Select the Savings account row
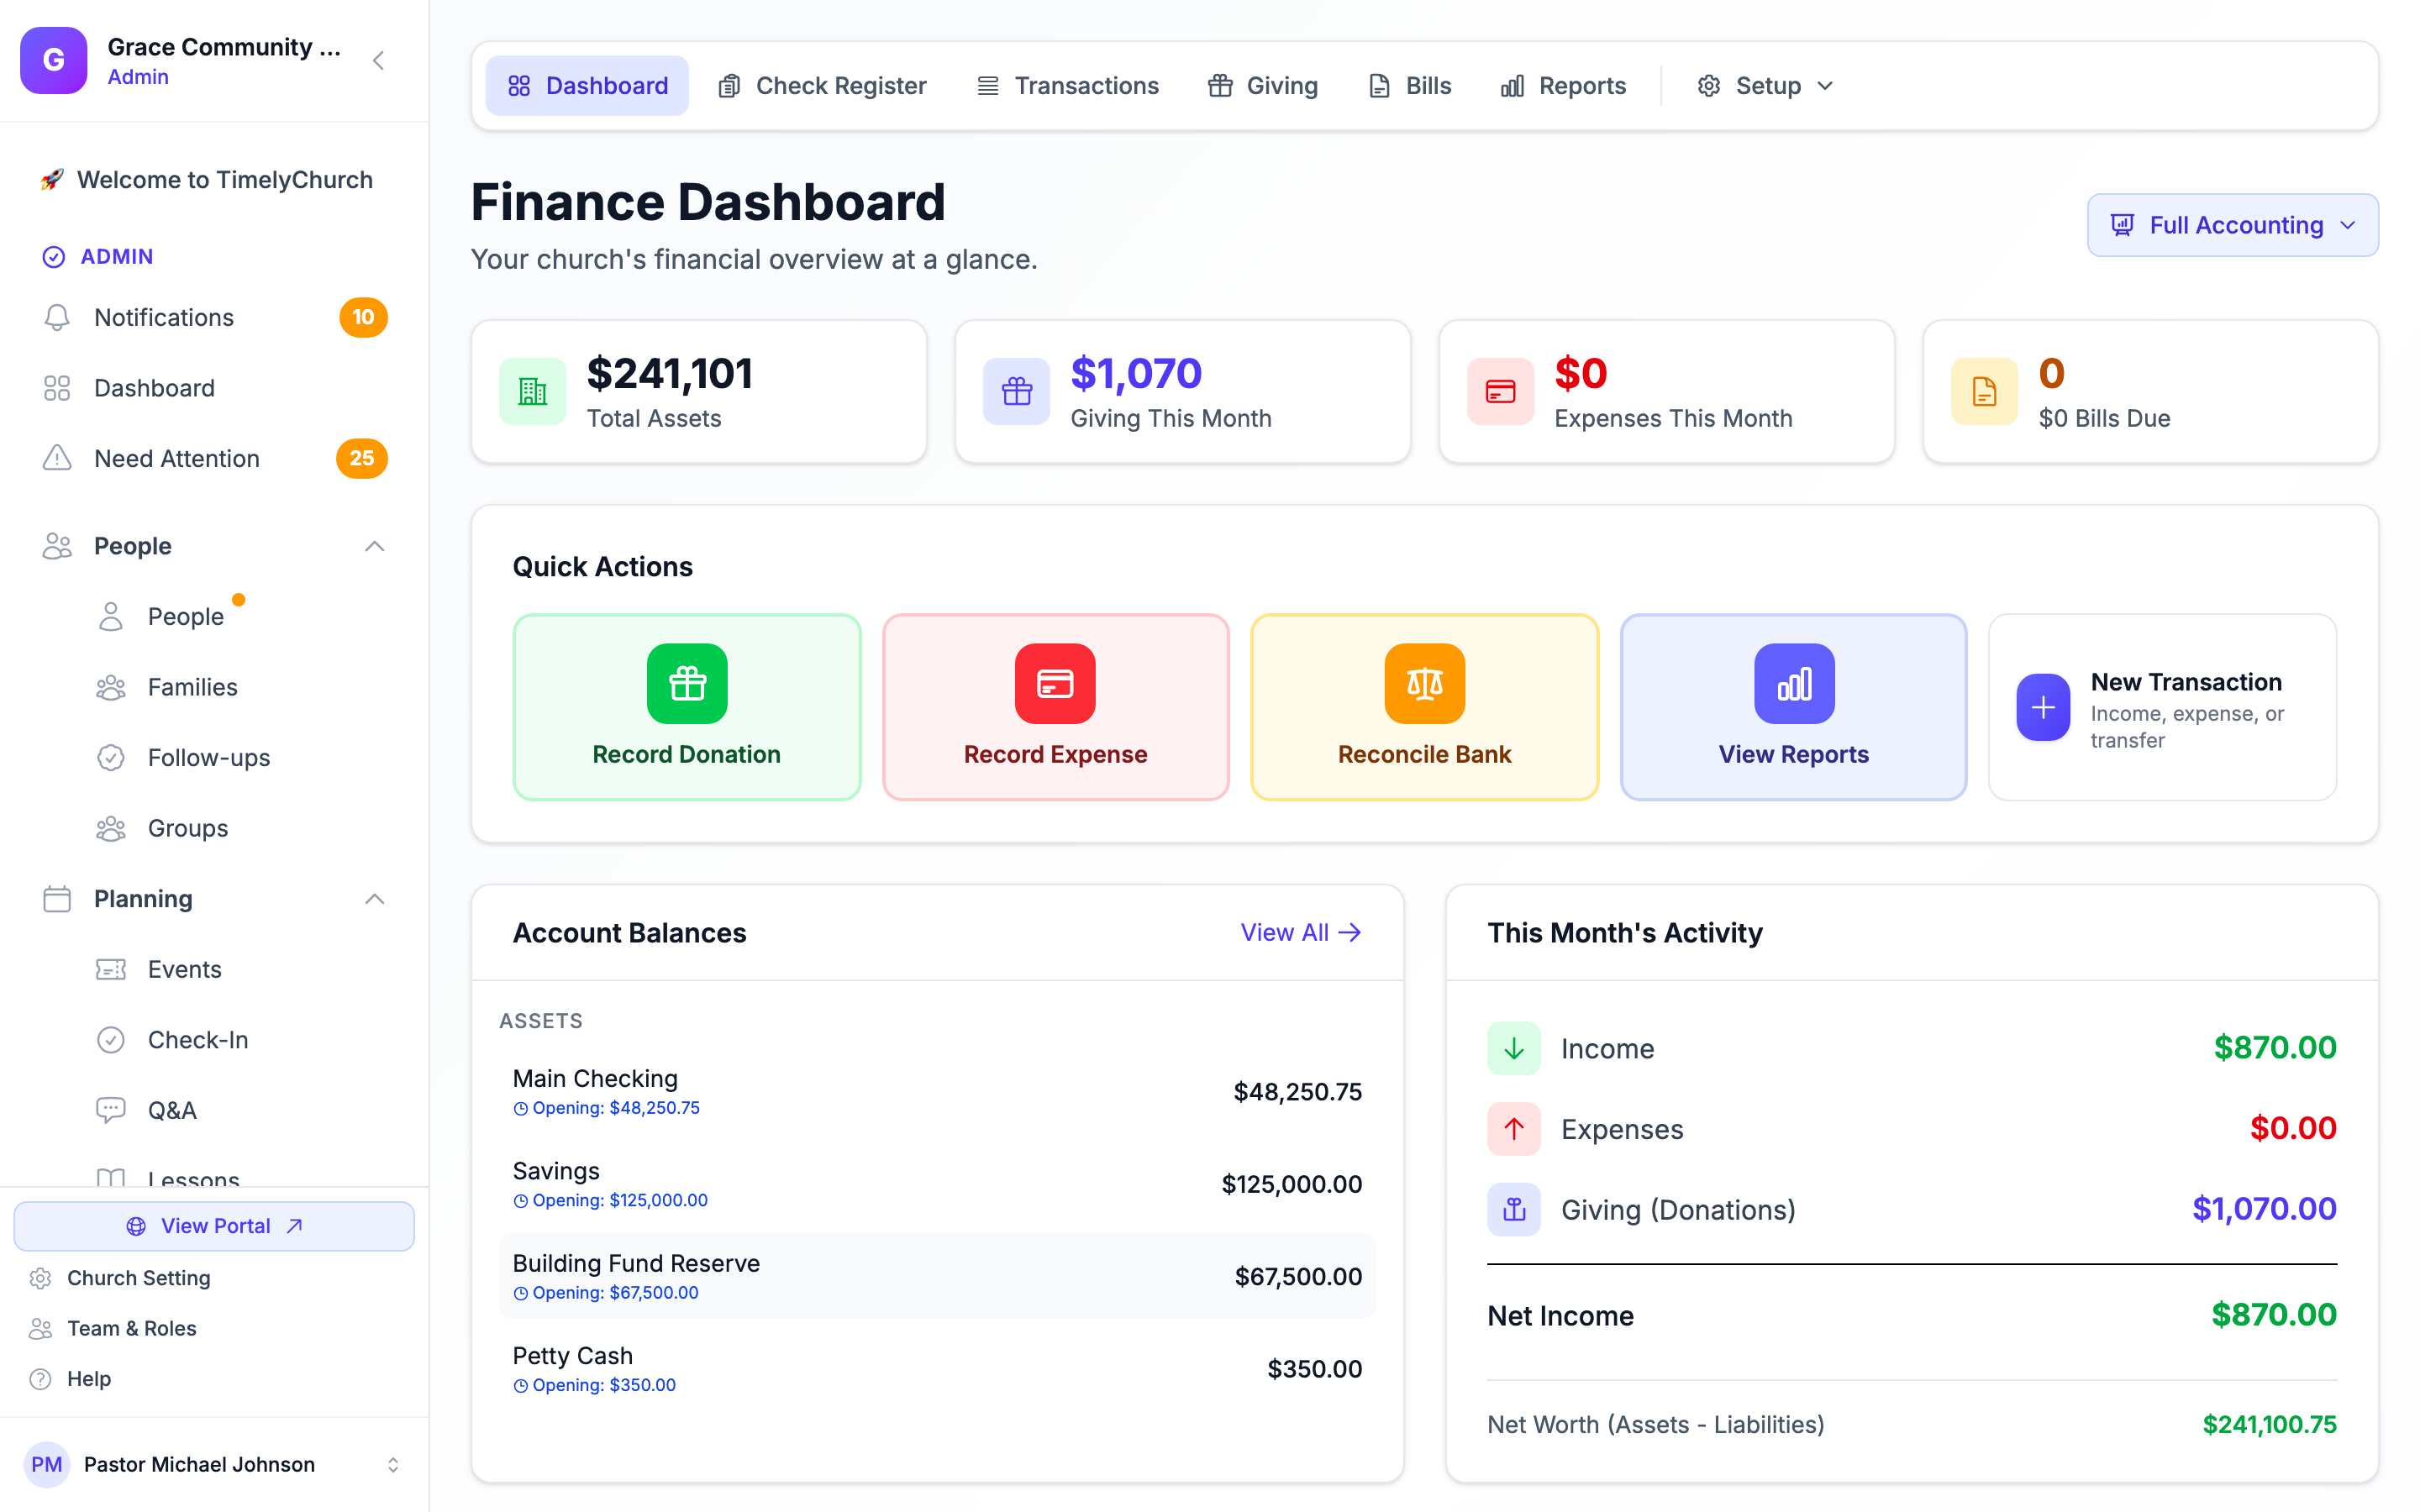2420x1512 pixels. 937,1184
